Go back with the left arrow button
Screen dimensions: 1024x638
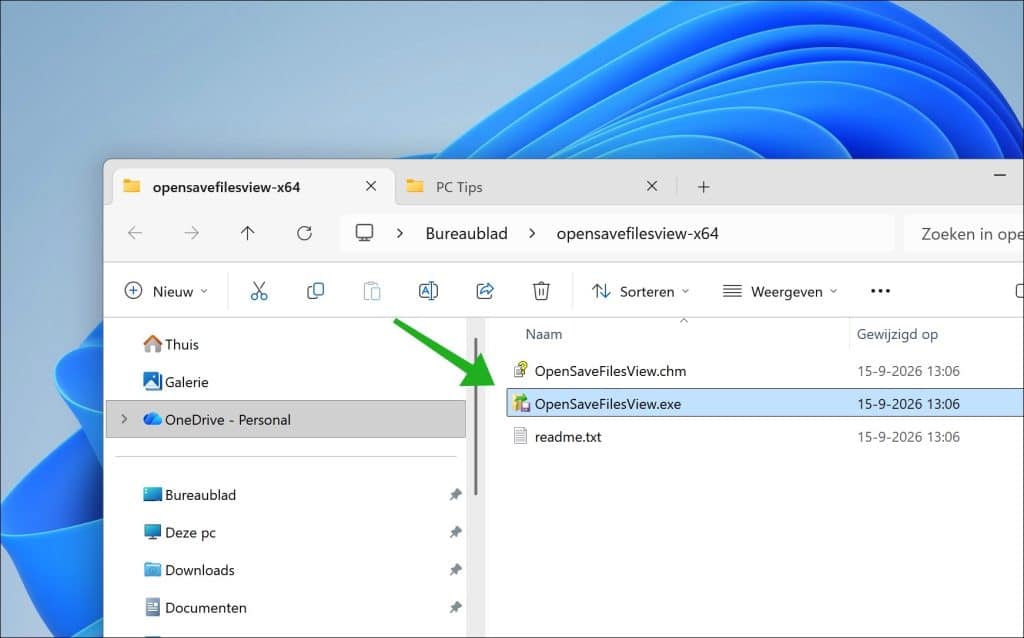point(135,233)
